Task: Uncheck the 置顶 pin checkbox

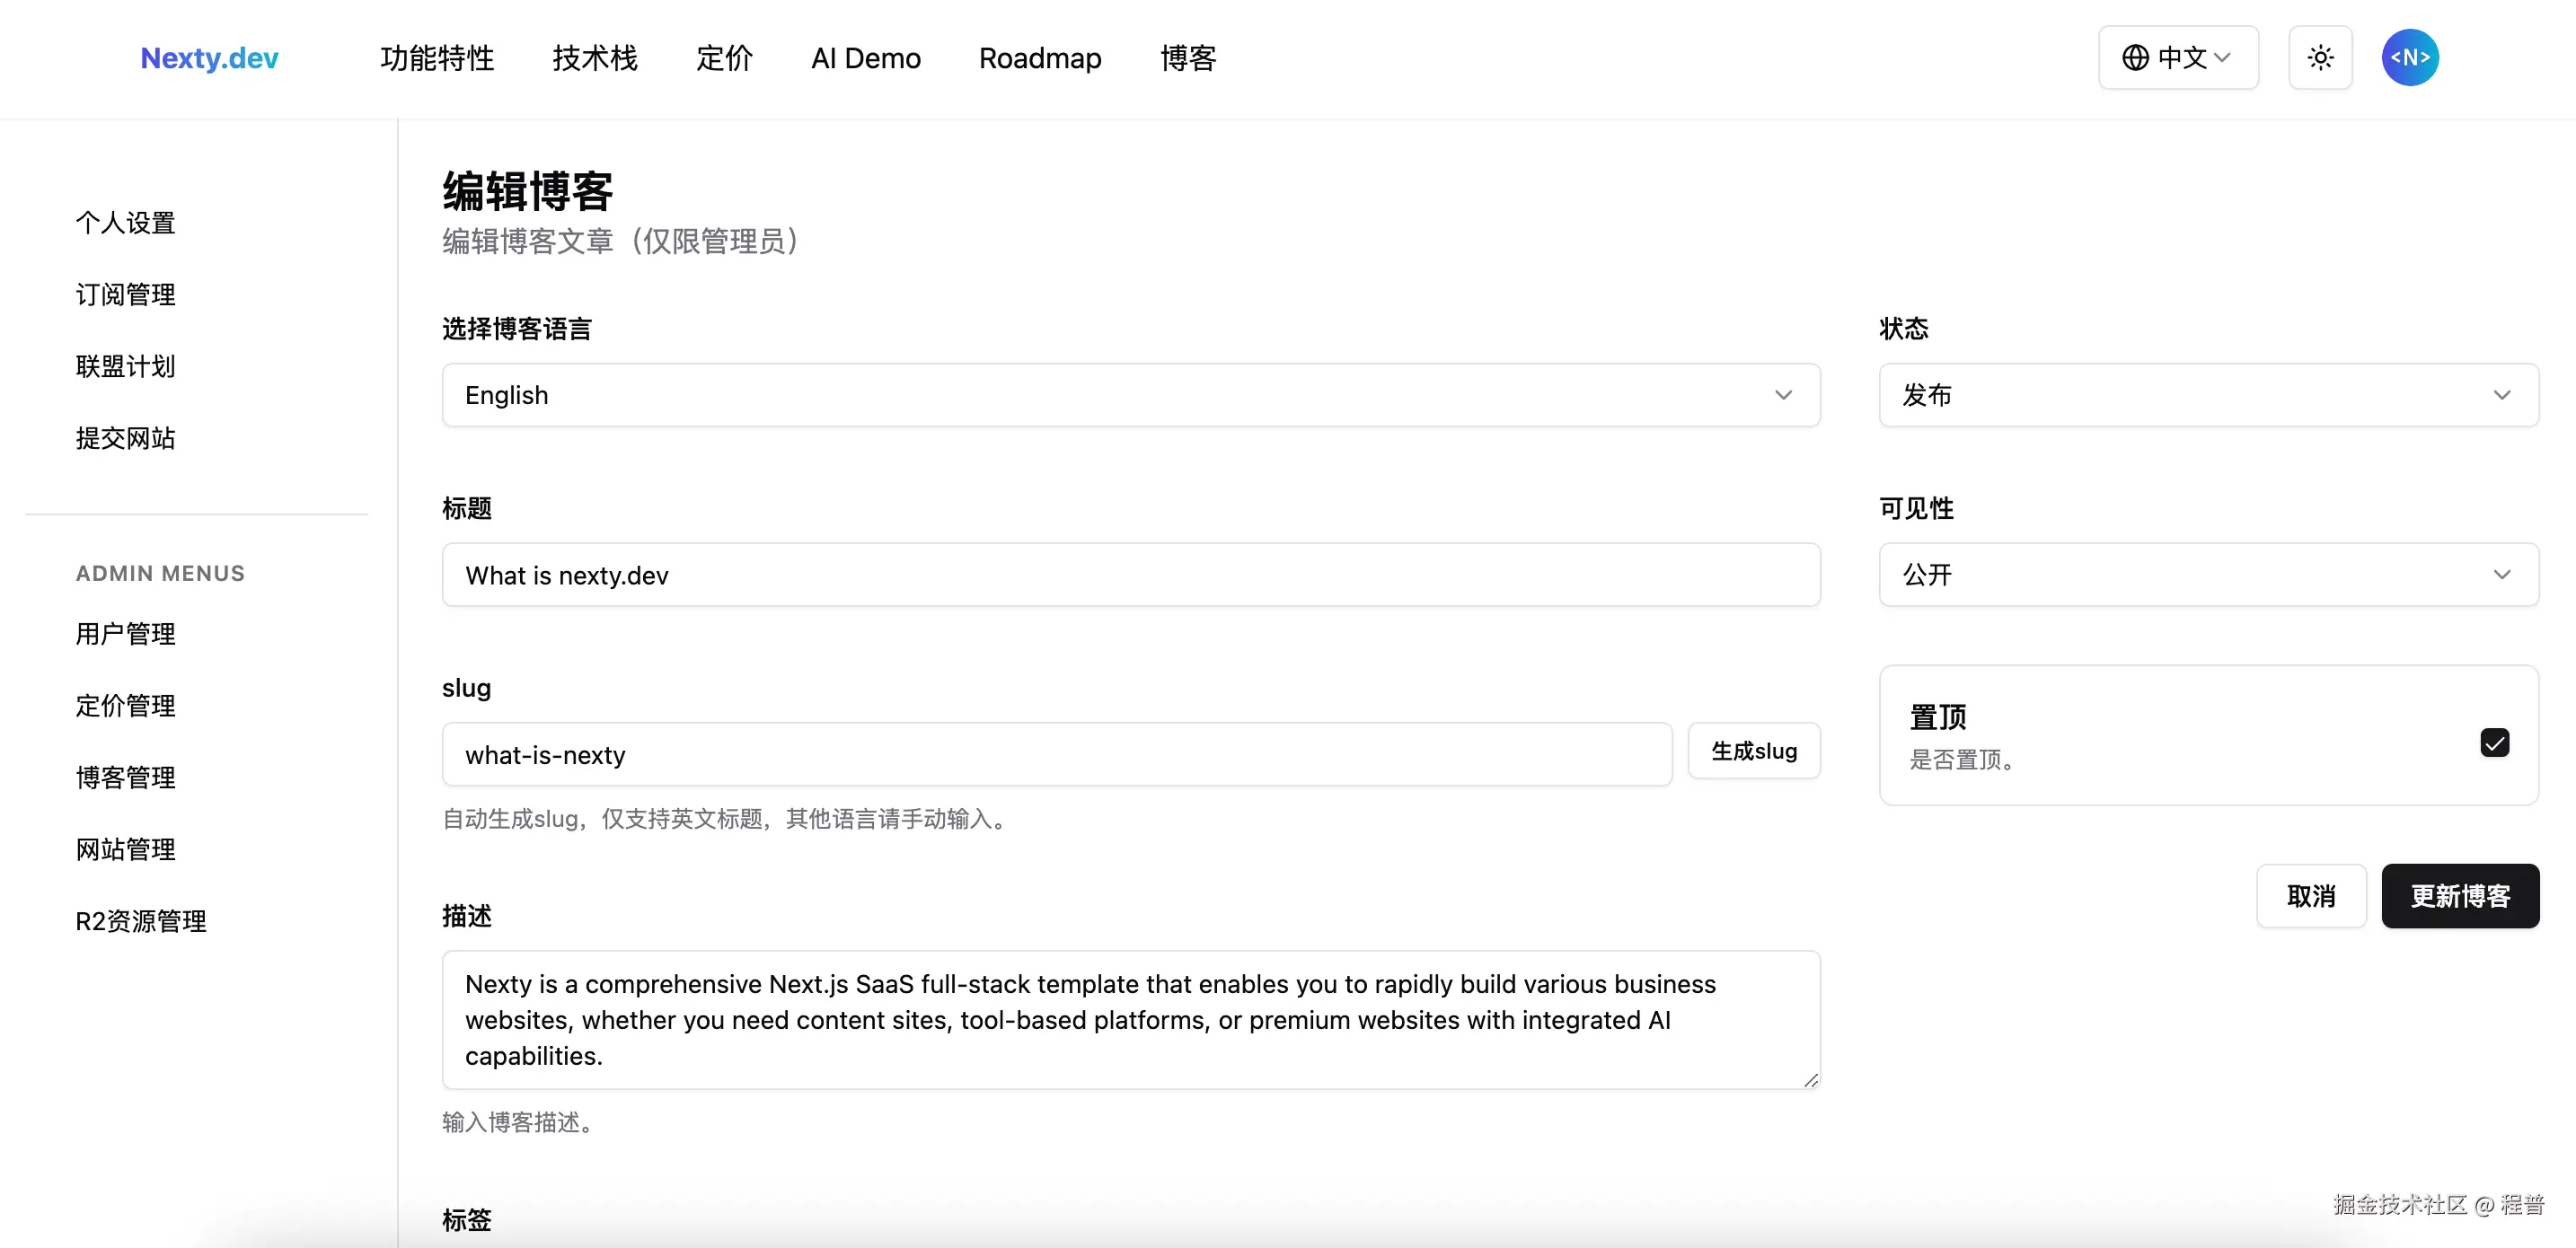Action: coord(2496,742)
